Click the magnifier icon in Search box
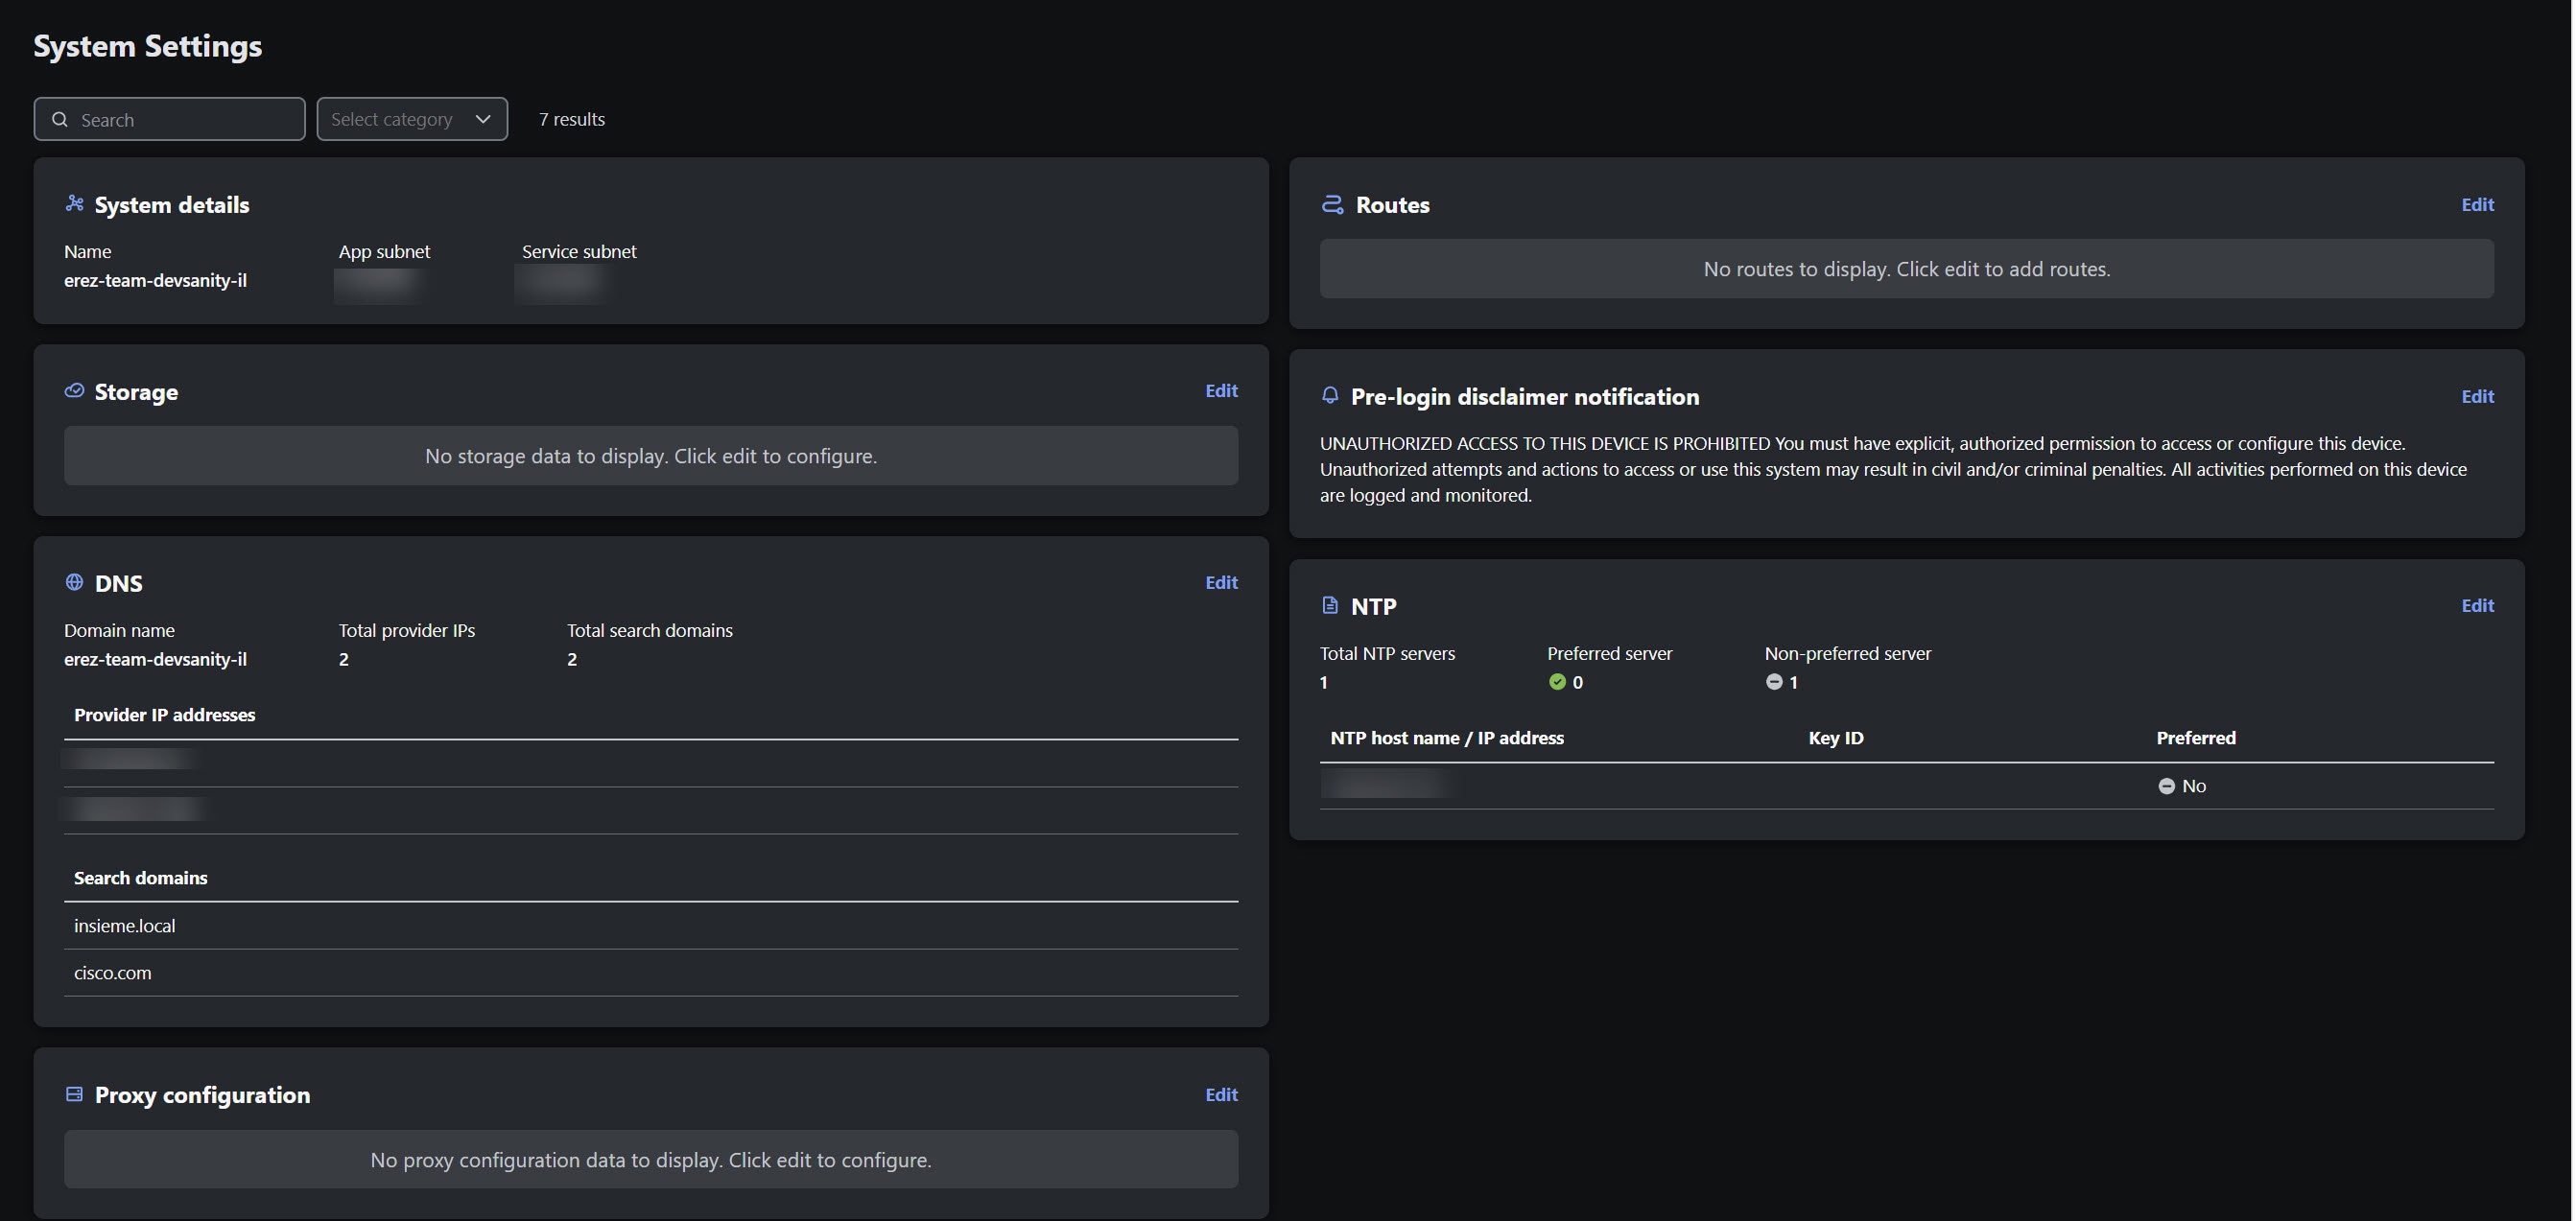 [x=60, y=119]
